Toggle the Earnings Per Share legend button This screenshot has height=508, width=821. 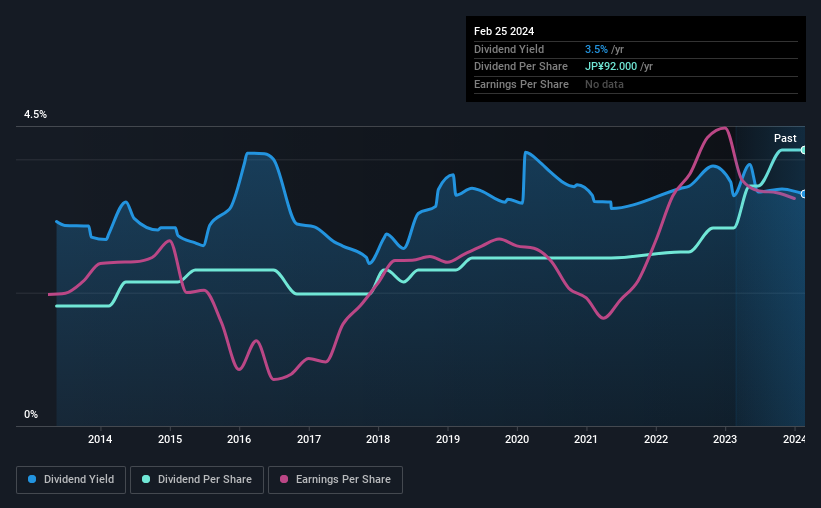pos(335,480)
